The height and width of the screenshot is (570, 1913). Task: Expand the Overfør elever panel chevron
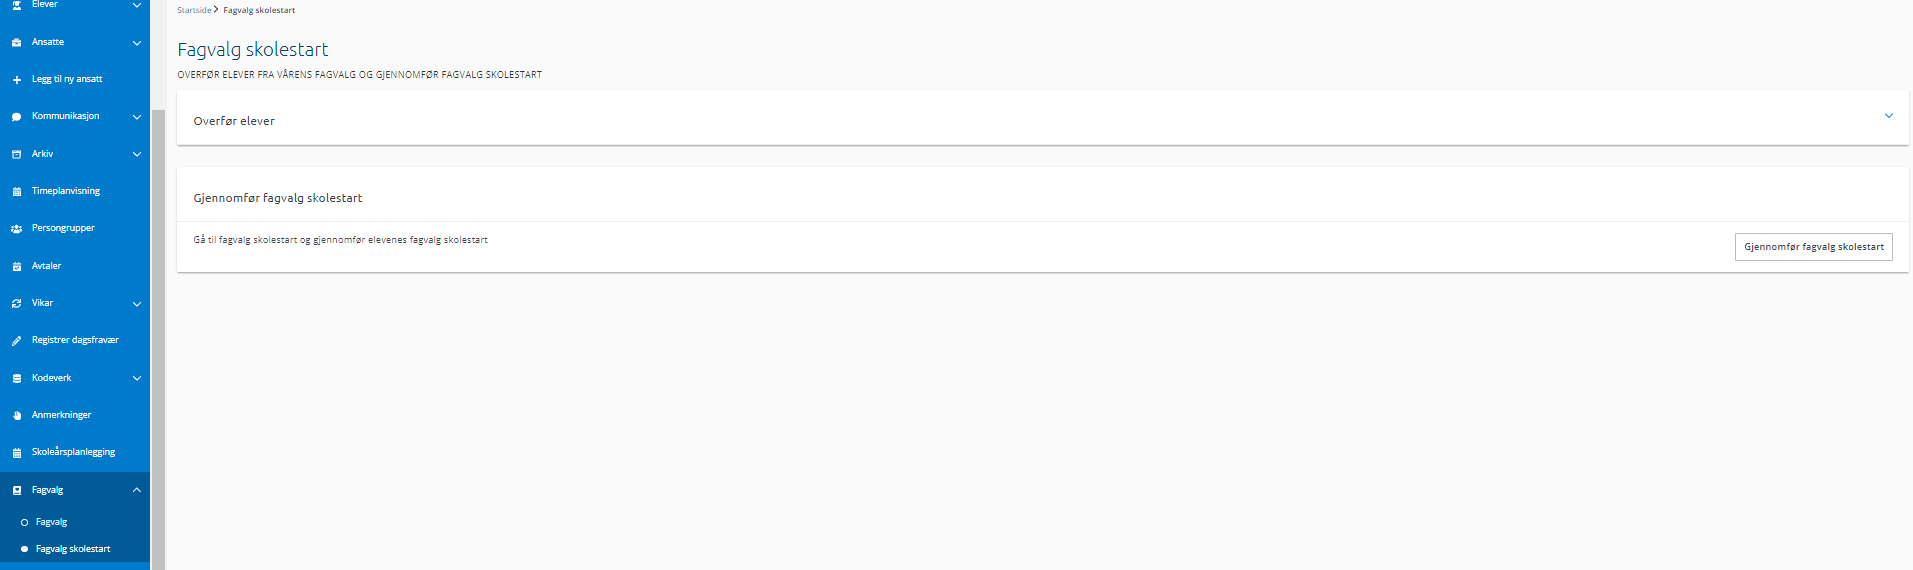[x=1888, y=116]
